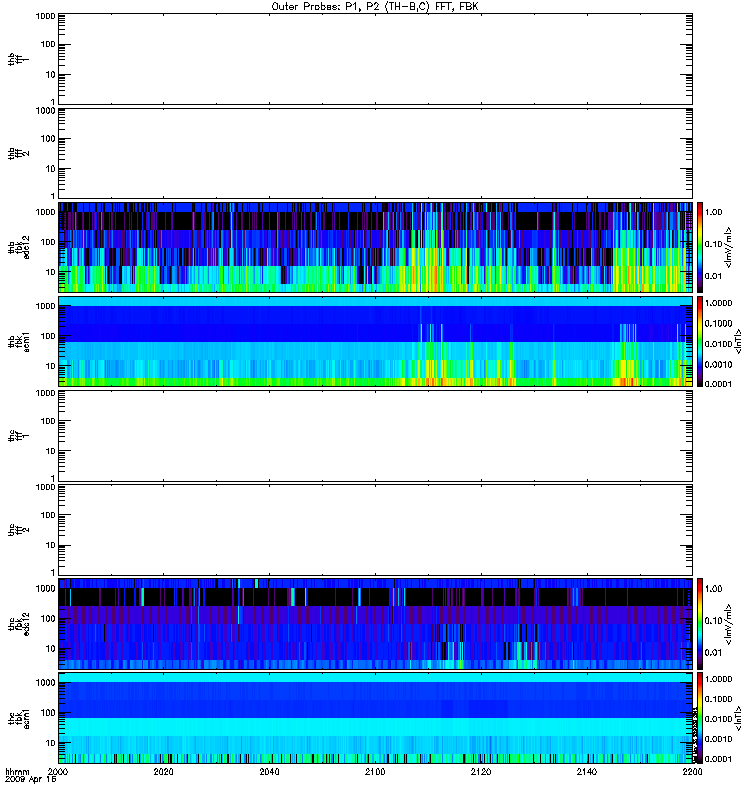750x800 pixels.
Task: Click the 1000 y-tick of thc fff 2
Action: pyautogui.click(x=45, y=487)
